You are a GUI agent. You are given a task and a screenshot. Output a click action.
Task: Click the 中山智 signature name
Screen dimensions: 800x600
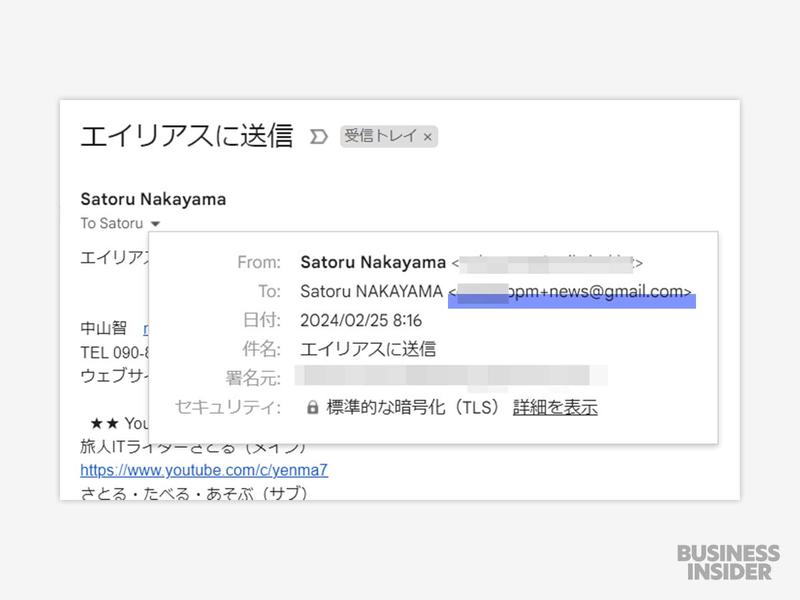tap(104, 328)
